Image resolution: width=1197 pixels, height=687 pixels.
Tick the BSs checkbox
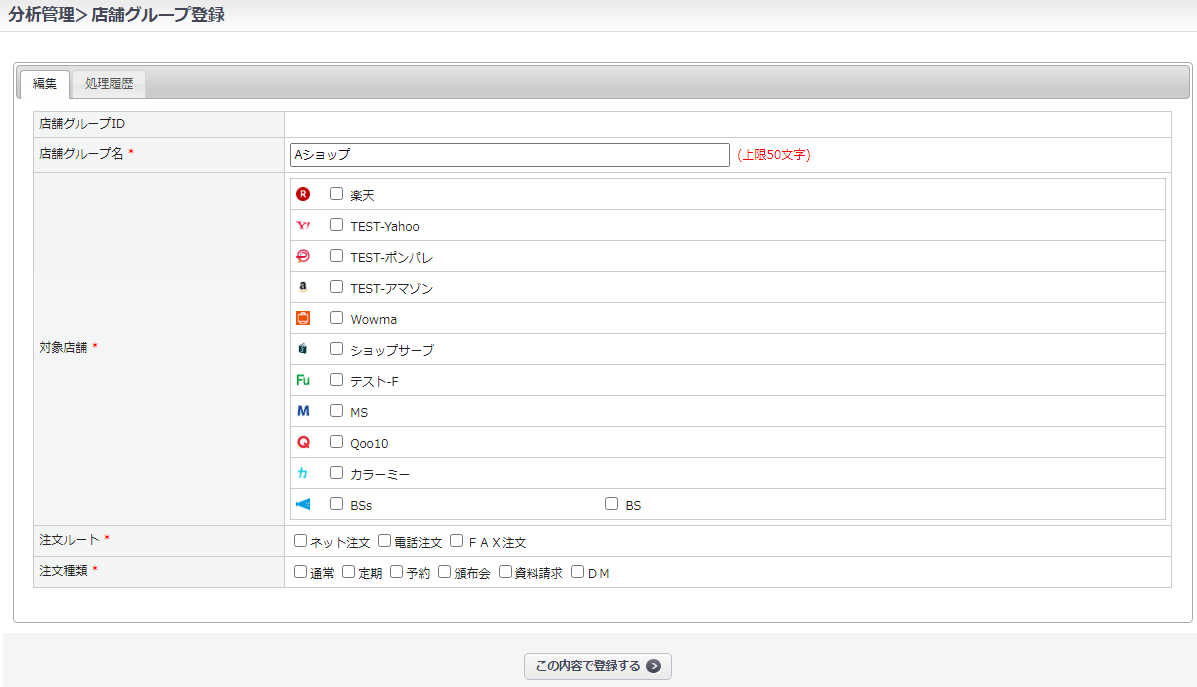pyautogui.click(x=337, y=504)
